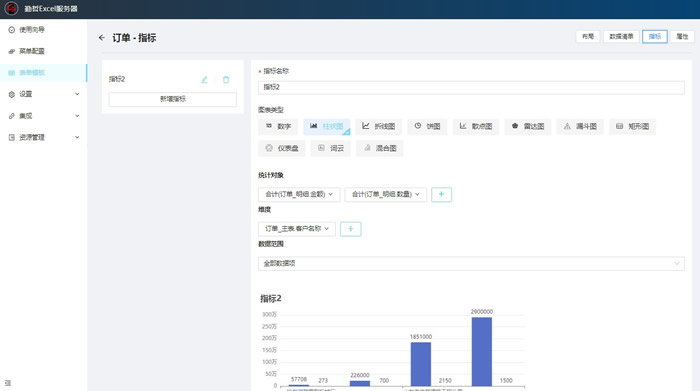Expand the 设置 sidebar menu
This screenshot has width=700, height=391.
(43, 94)
